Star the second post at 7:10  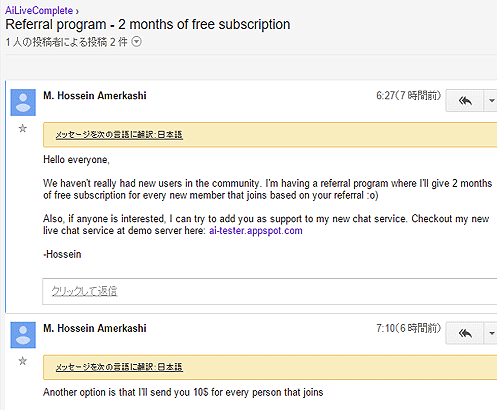pos(23,361)
